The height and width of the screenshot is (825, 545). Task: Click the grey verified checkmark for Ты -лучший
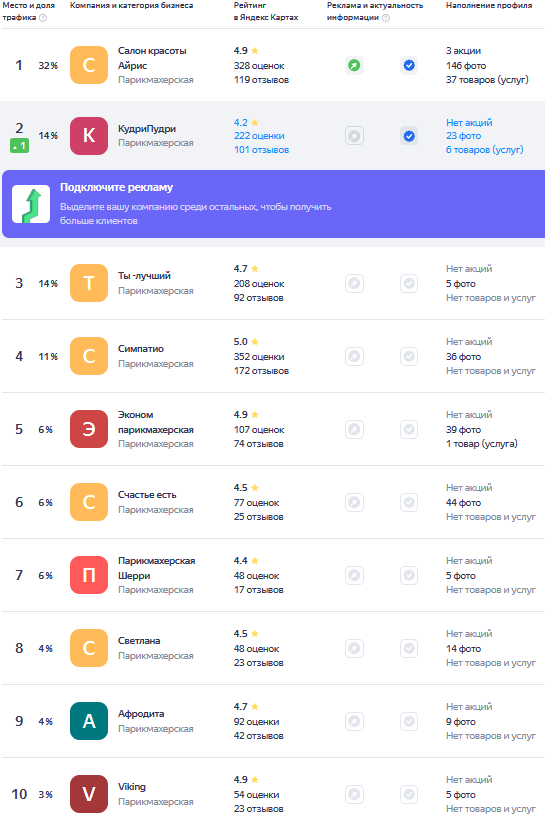(409, 284)
